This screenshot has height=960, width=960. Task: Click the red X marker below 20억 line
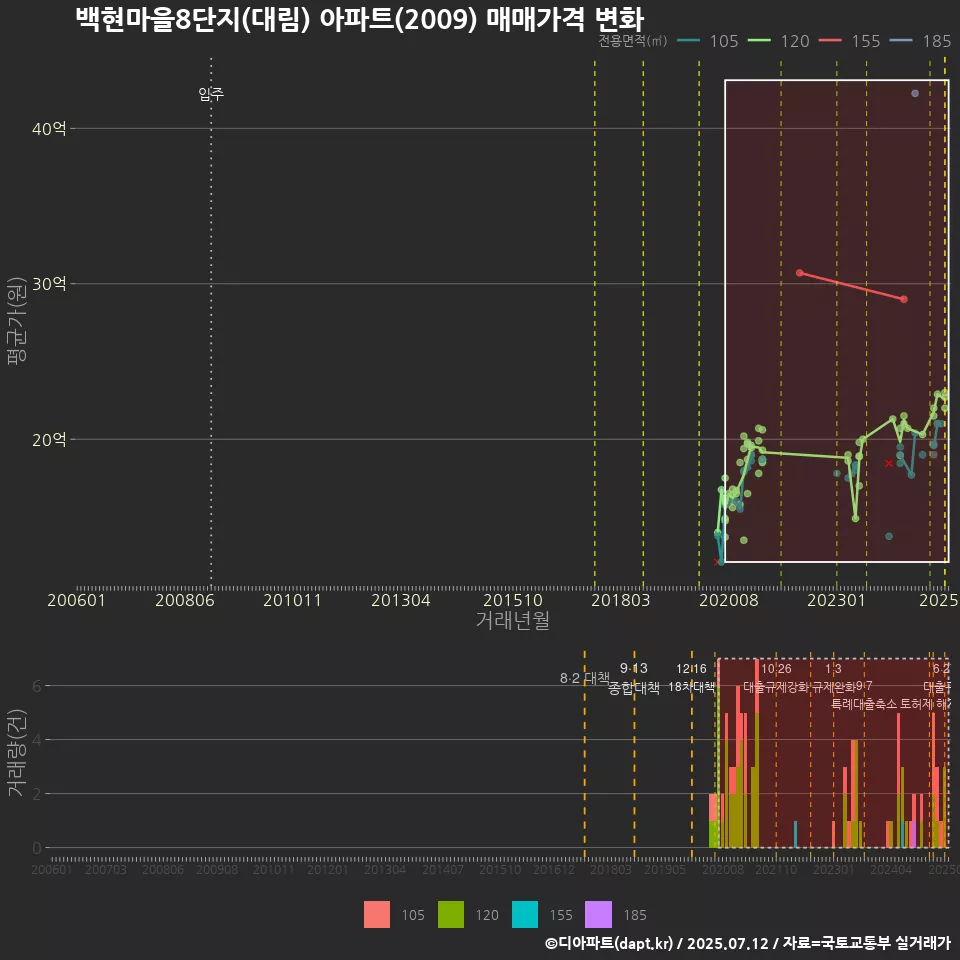tap(888, 463)
